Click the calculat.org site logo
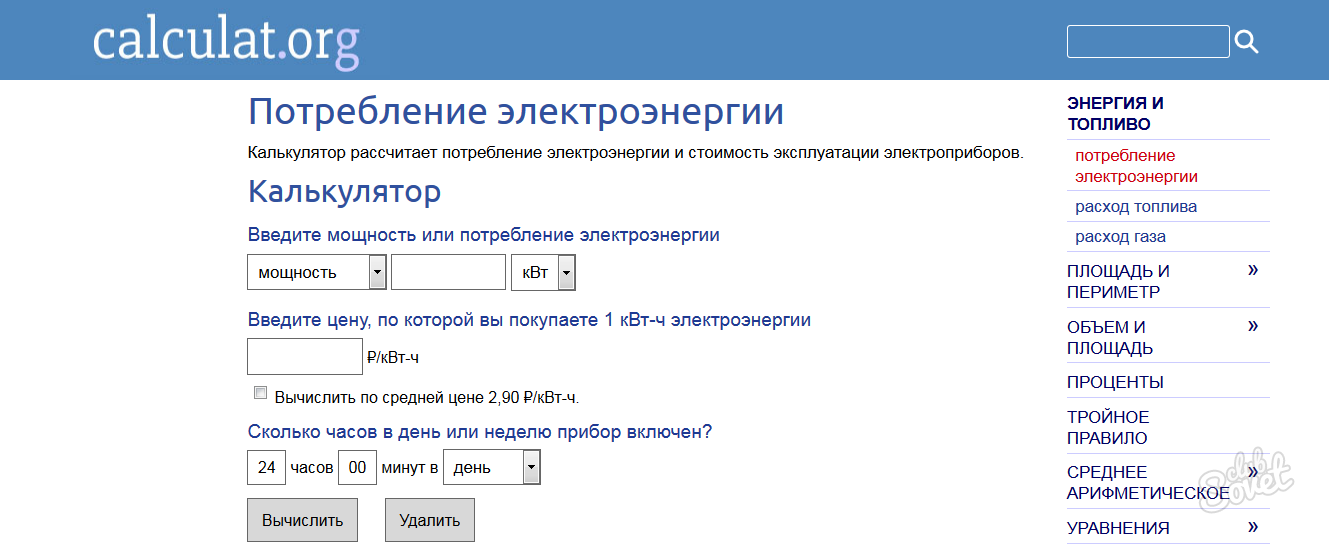Screen dimensions: 1329x549 click(x=225, y=42)
